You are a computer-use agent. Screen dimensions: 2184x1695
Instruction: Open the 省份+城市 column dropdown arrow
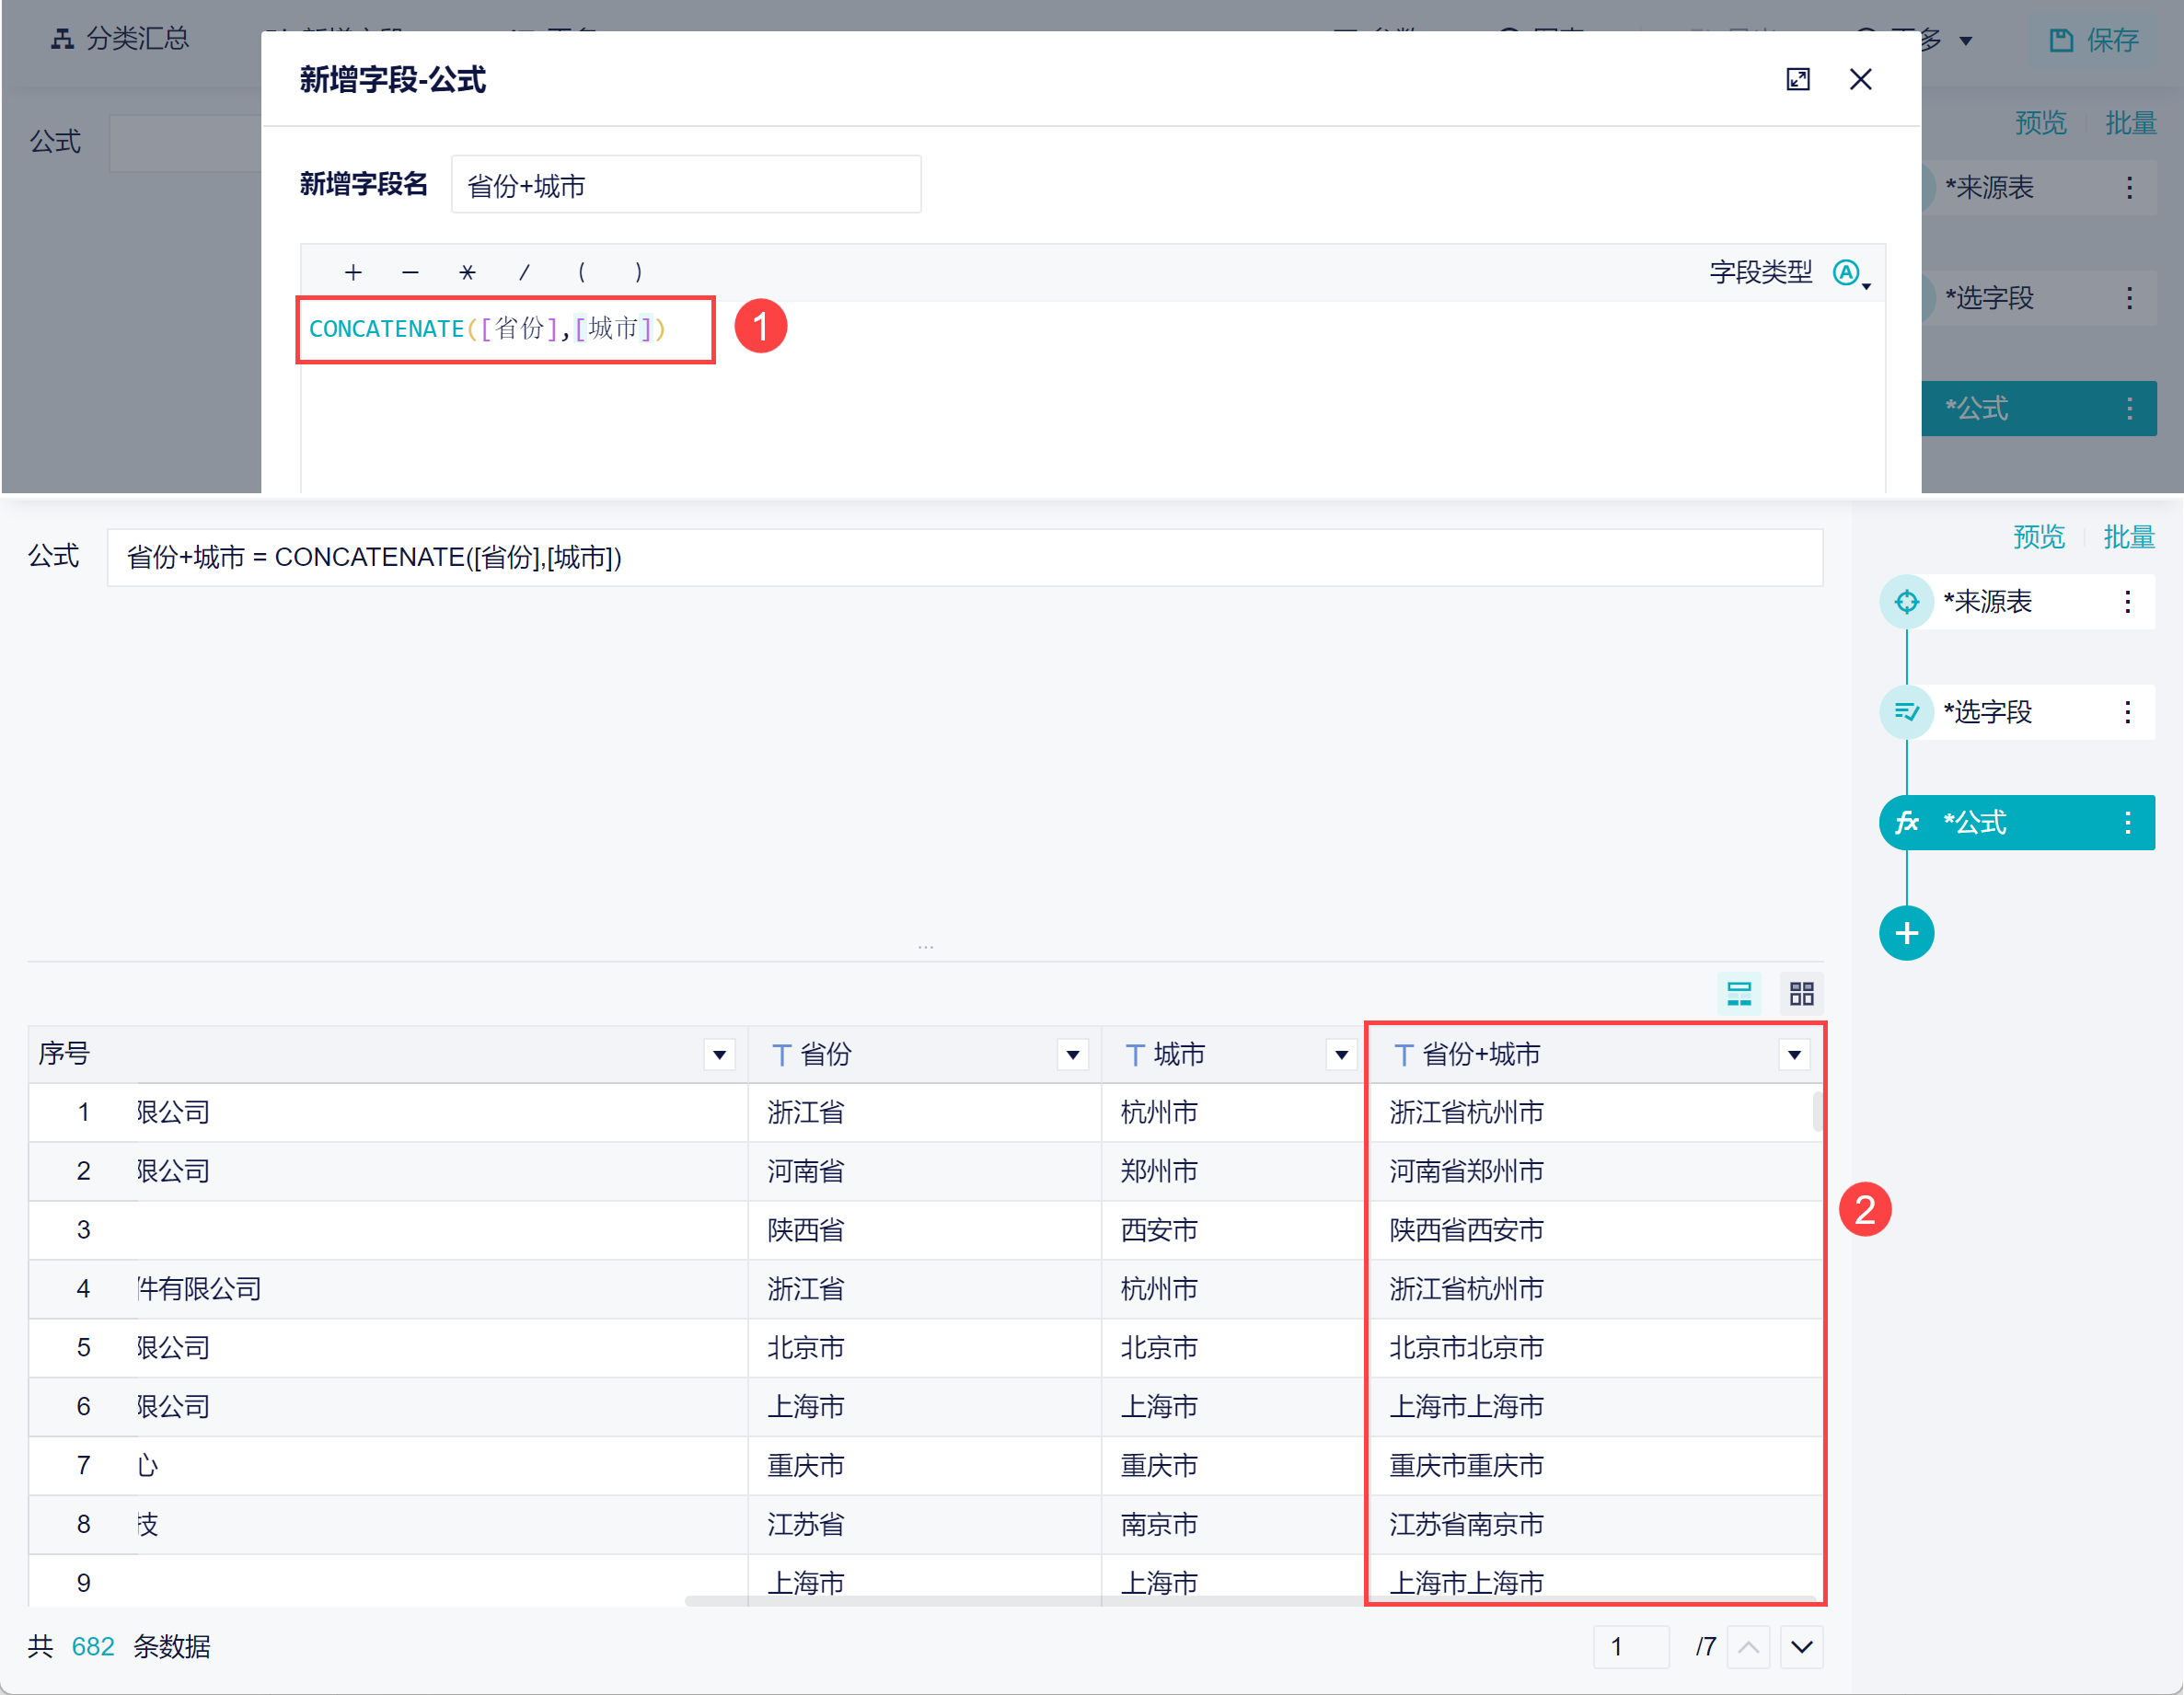[x=1794, y=1054]
